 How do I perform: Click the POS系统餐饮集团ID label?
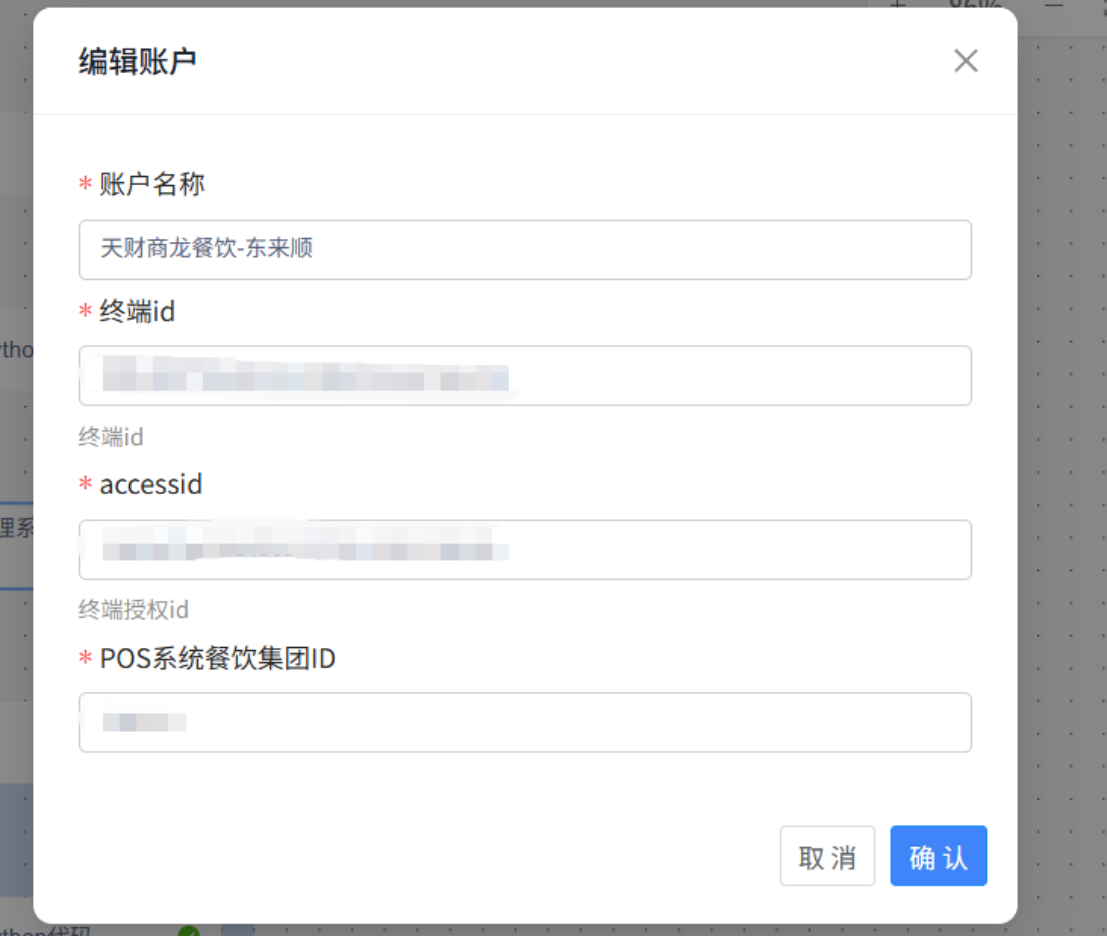217,658
